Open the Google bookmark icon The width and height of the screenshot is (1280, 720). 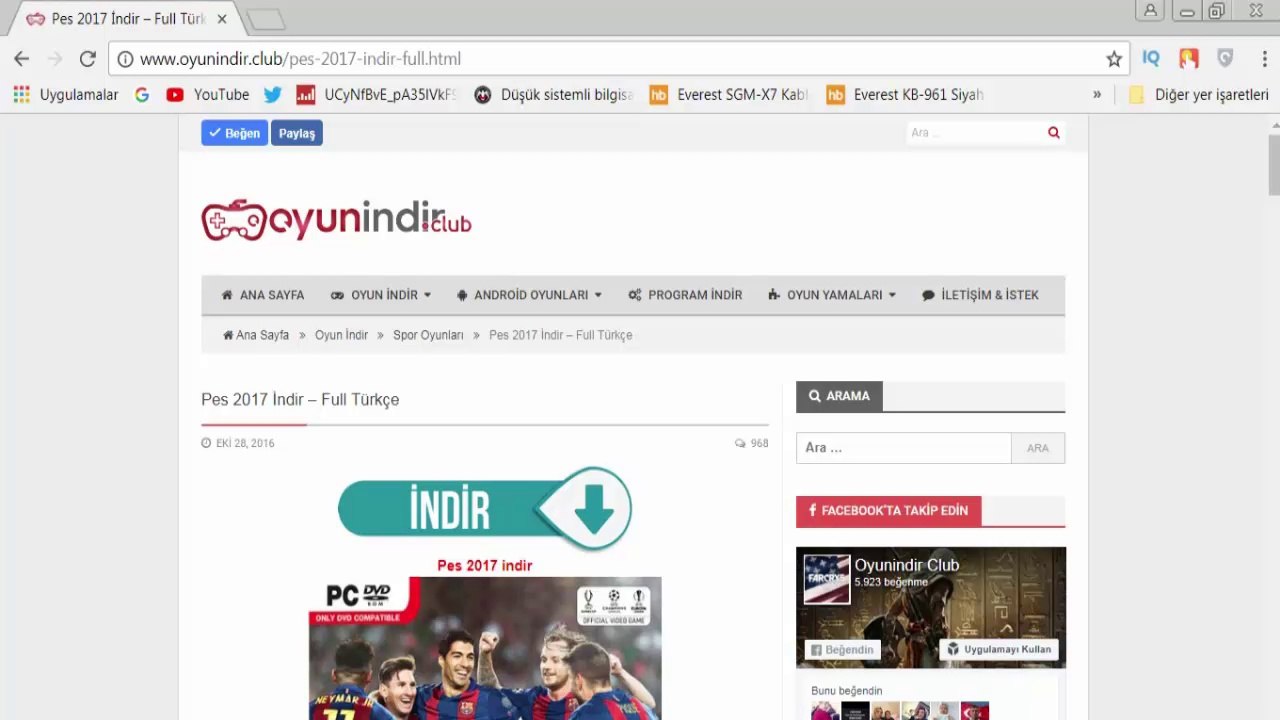click(142, 95)
